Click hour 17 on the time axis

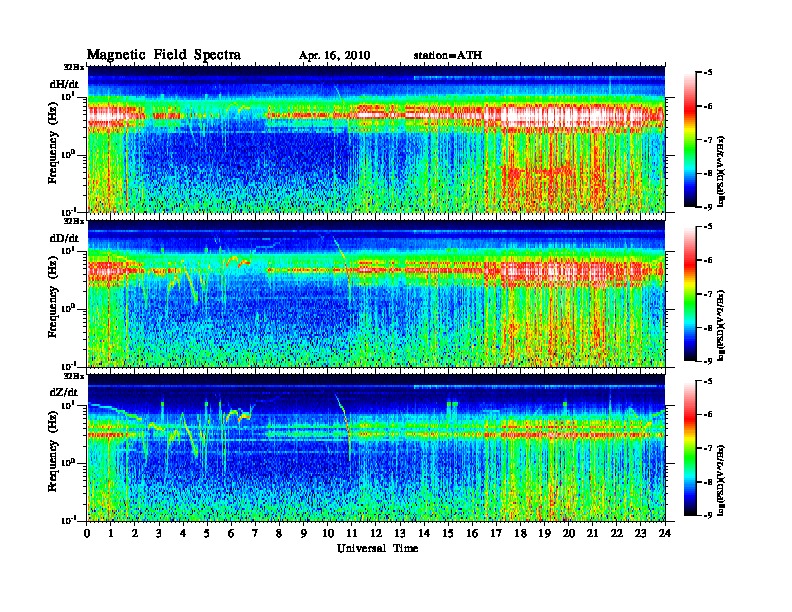point(496,534)
